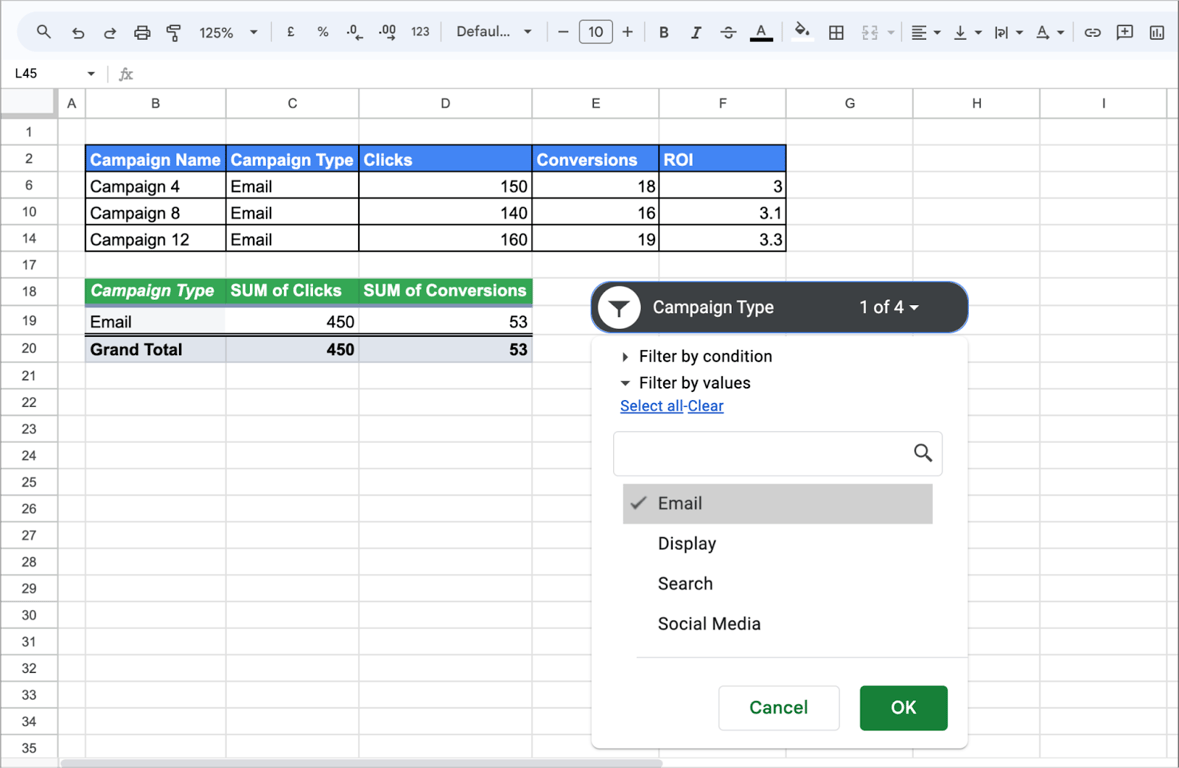Viewport: 1179px width, 768px height.
Task: Redo the last action
Action: (110, 32)
